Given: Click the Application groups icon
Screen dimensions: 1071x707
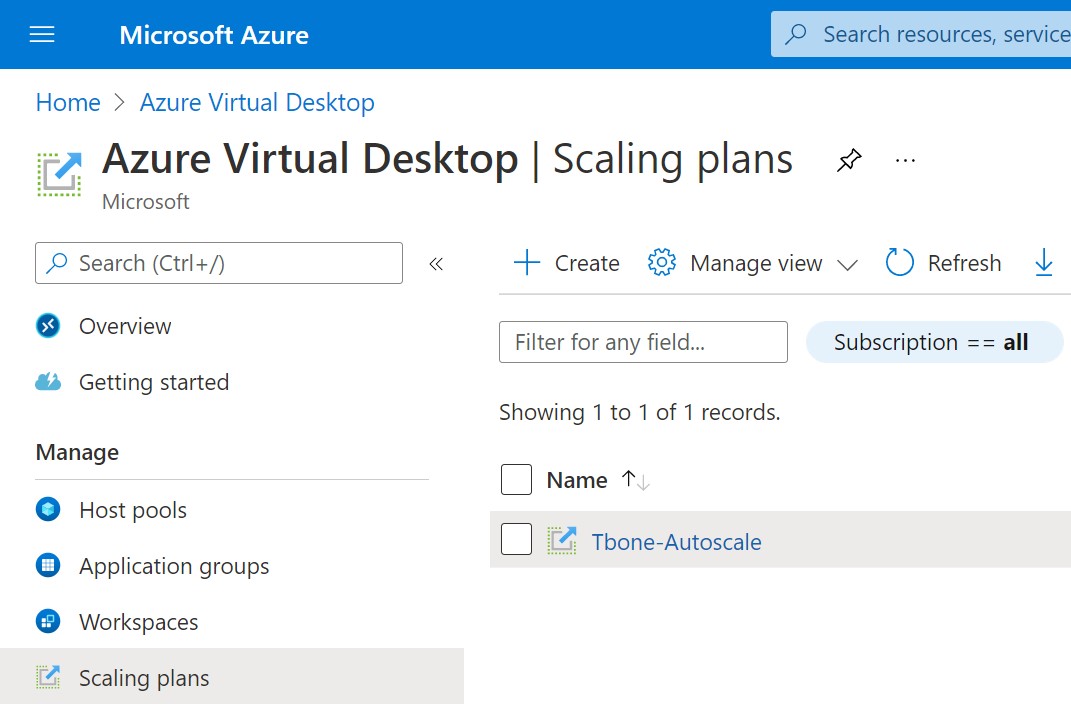Looking at the screenshot, I should coord(48,566).
